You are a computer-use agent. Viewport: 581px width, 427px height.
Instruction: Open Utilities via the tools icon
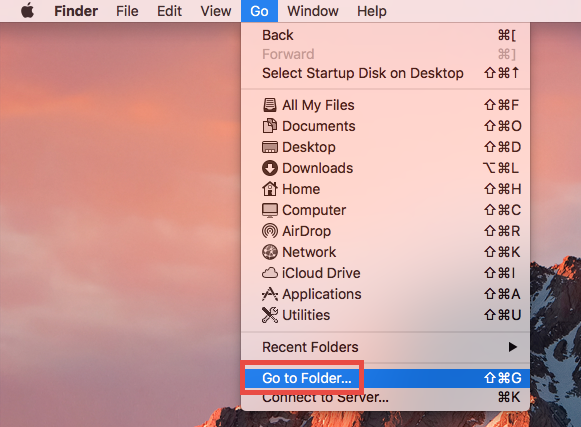point(270,315)
